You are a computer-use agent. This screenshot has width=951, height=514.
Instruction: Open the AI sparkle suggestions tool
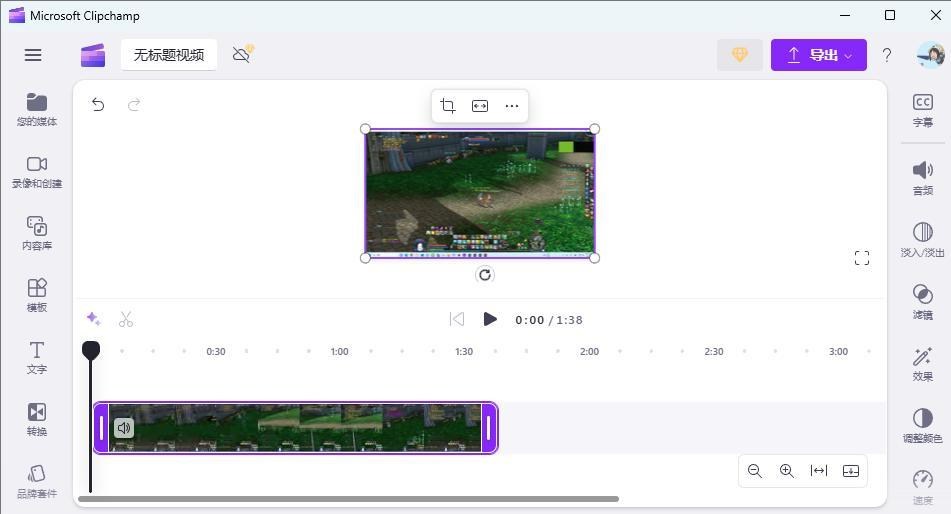[x=93, y=318]
